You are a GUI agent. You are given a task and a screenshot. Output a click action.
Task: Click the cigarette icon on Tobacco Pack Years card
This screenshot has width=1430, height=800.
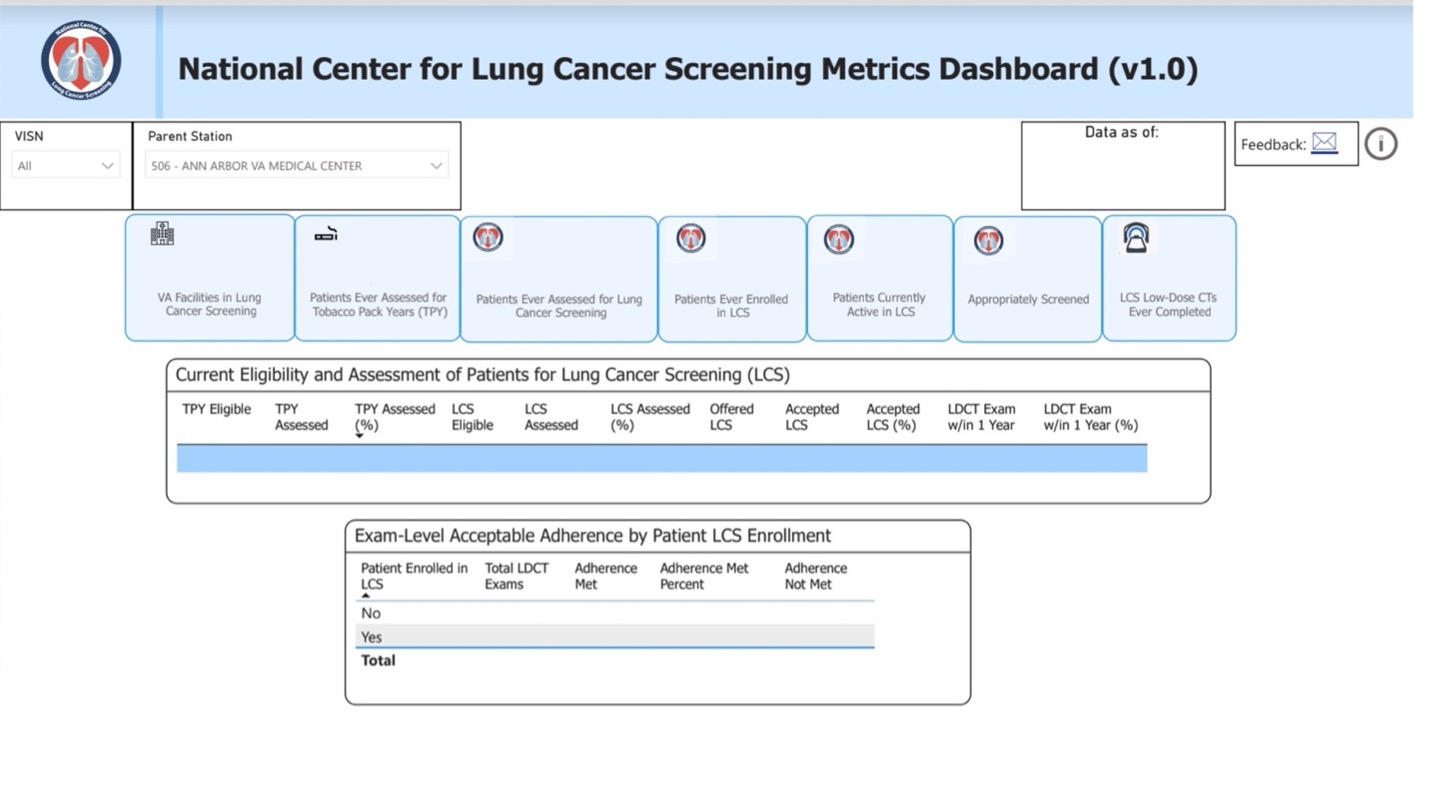point(326,235)
